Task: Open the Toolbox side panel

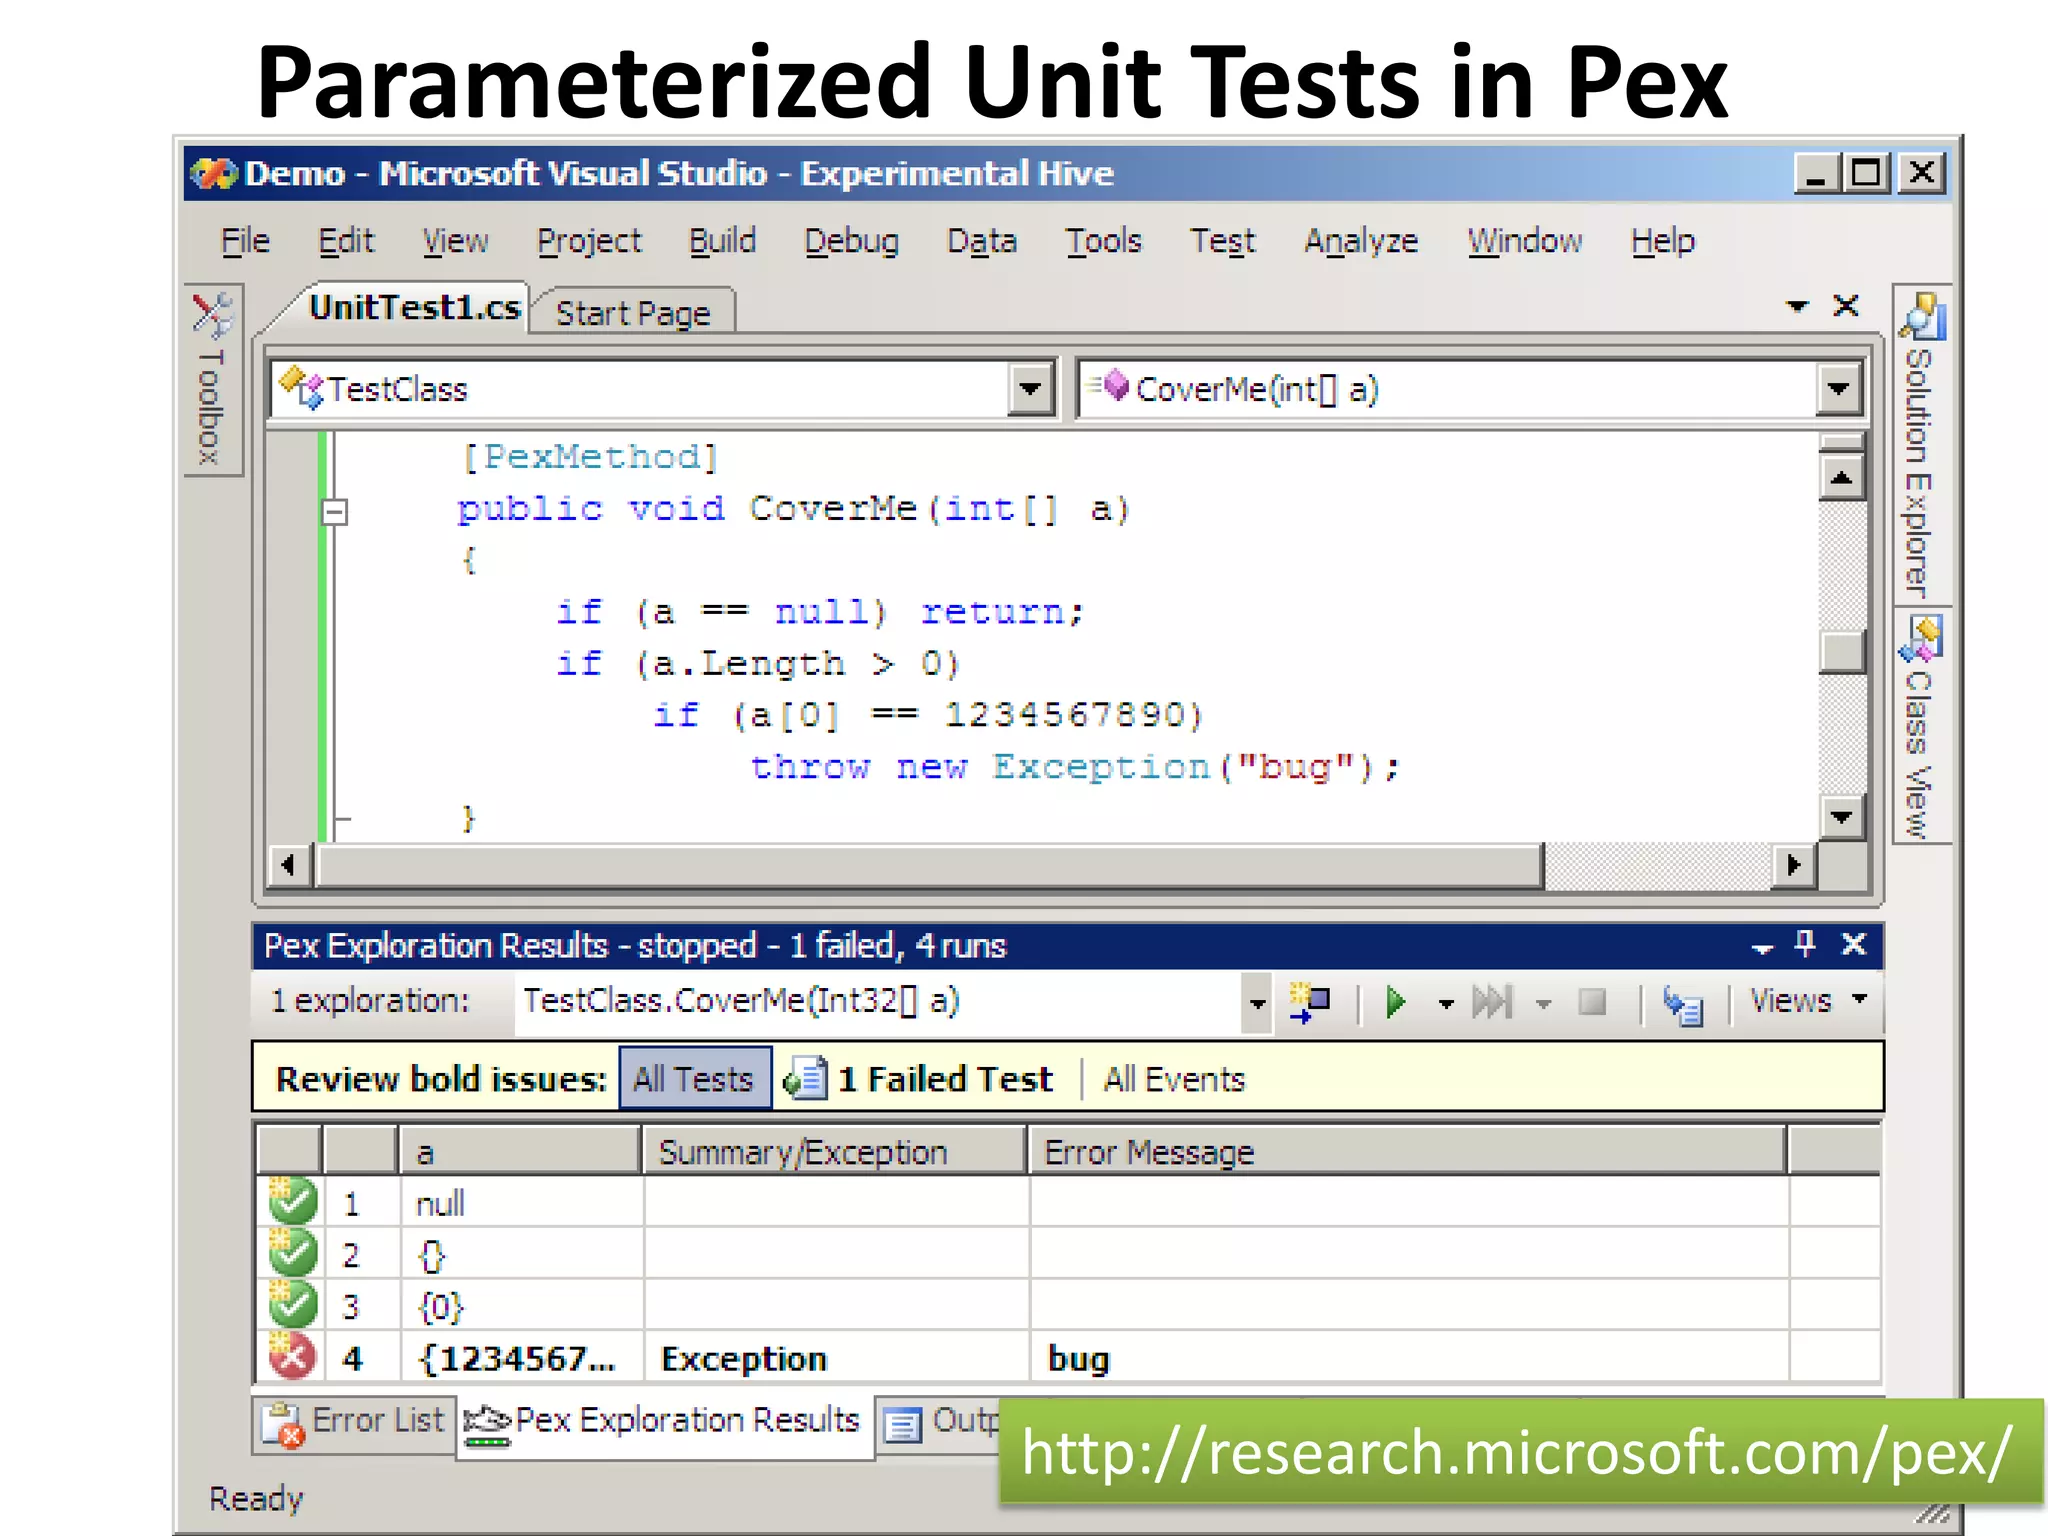Action: pyautogui.click(x=213, y=381)
